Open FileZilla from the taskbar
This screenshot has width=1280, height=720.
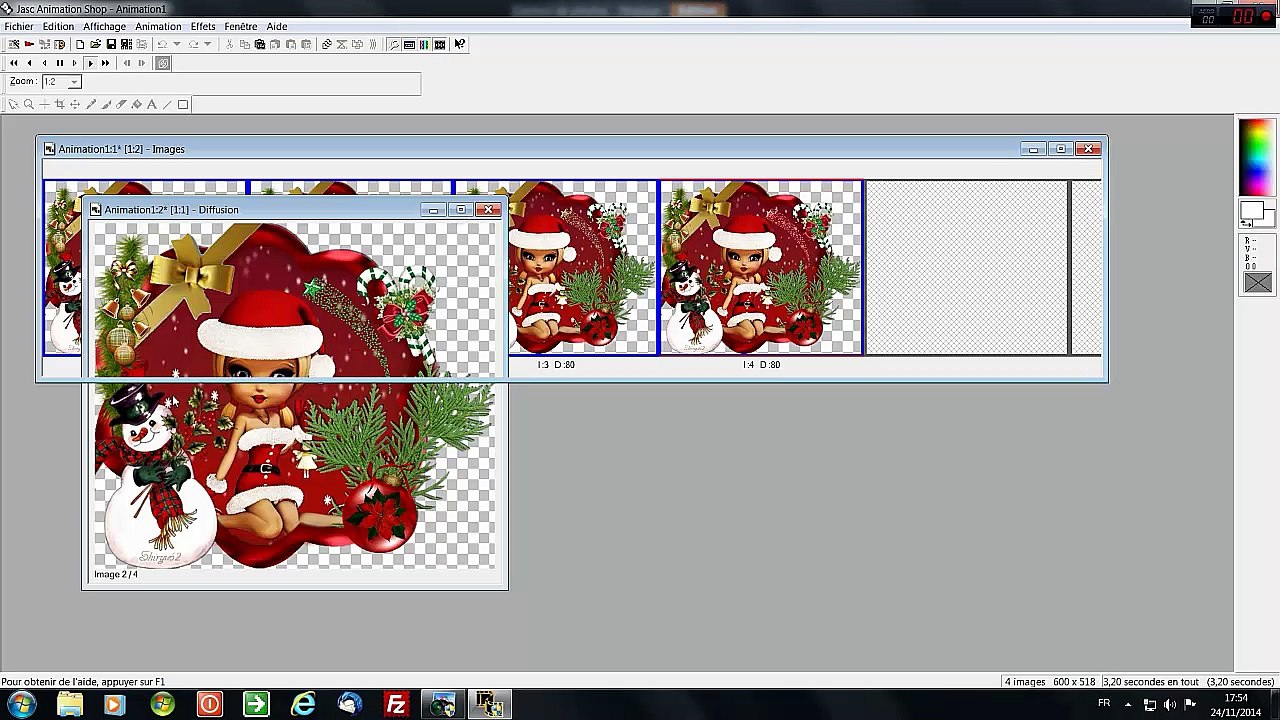point(396,704)
